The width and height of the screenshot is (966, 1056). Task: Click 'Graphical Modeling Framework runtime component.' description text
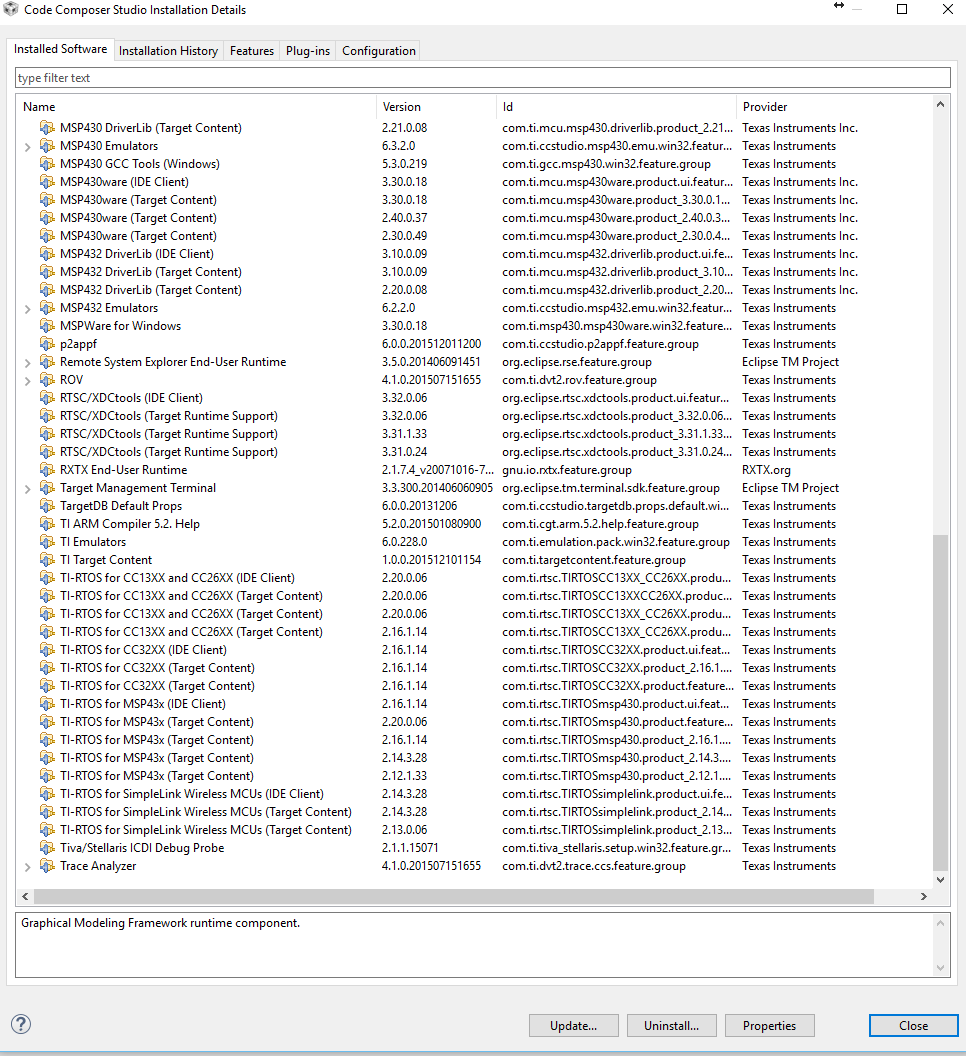tap(160, 923)
